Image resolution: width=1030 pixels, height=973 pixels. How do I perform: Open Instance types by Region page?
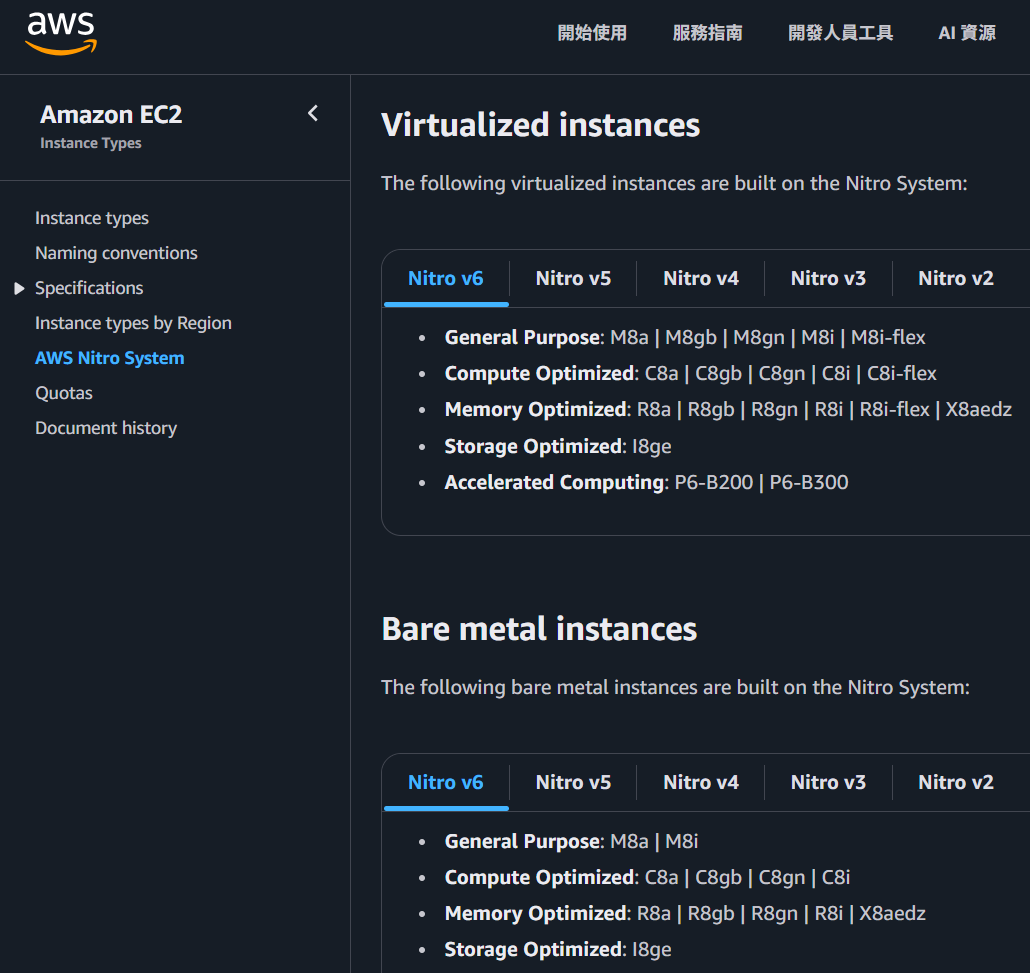[x=133, y=323]
